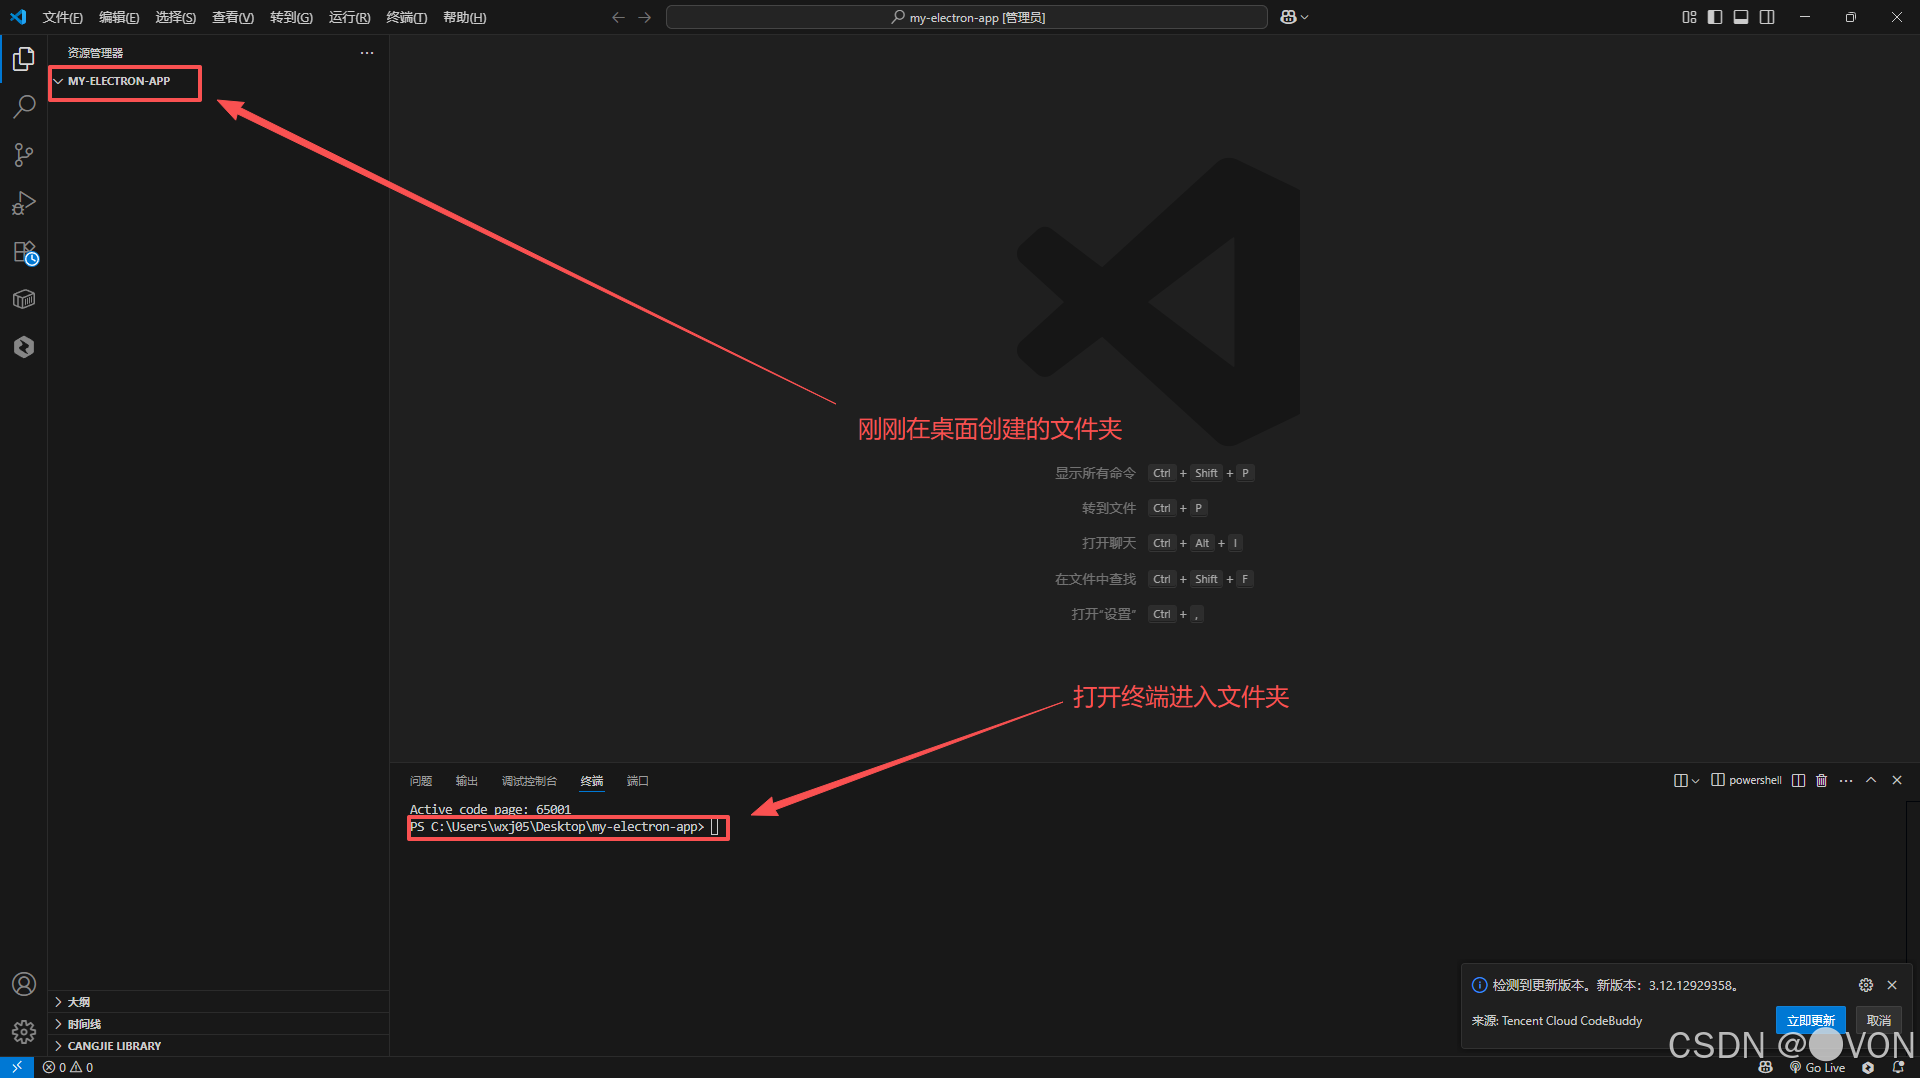Open Copilot chat icon in title bar

[1288, 17]
